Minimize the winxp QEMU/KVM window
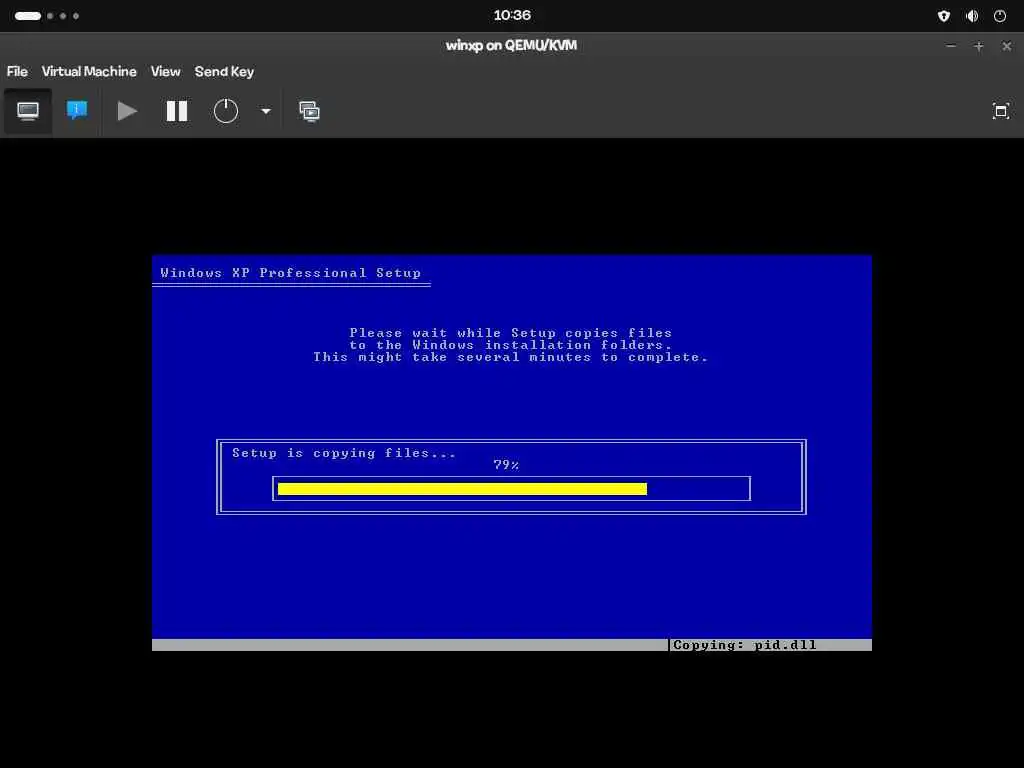1024x768 pixels. pyautogui.click(x=951, y=46)
